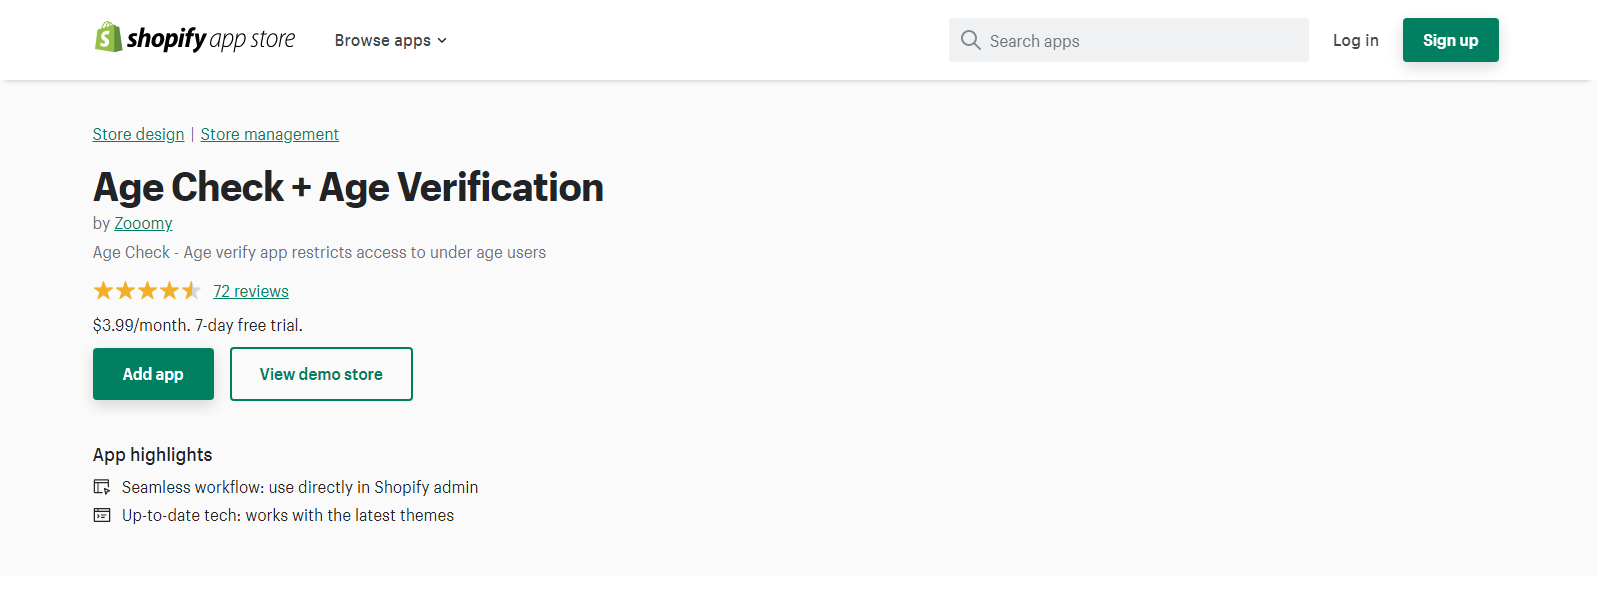
Task: Click the Add app button
Action: coord(153,374)
